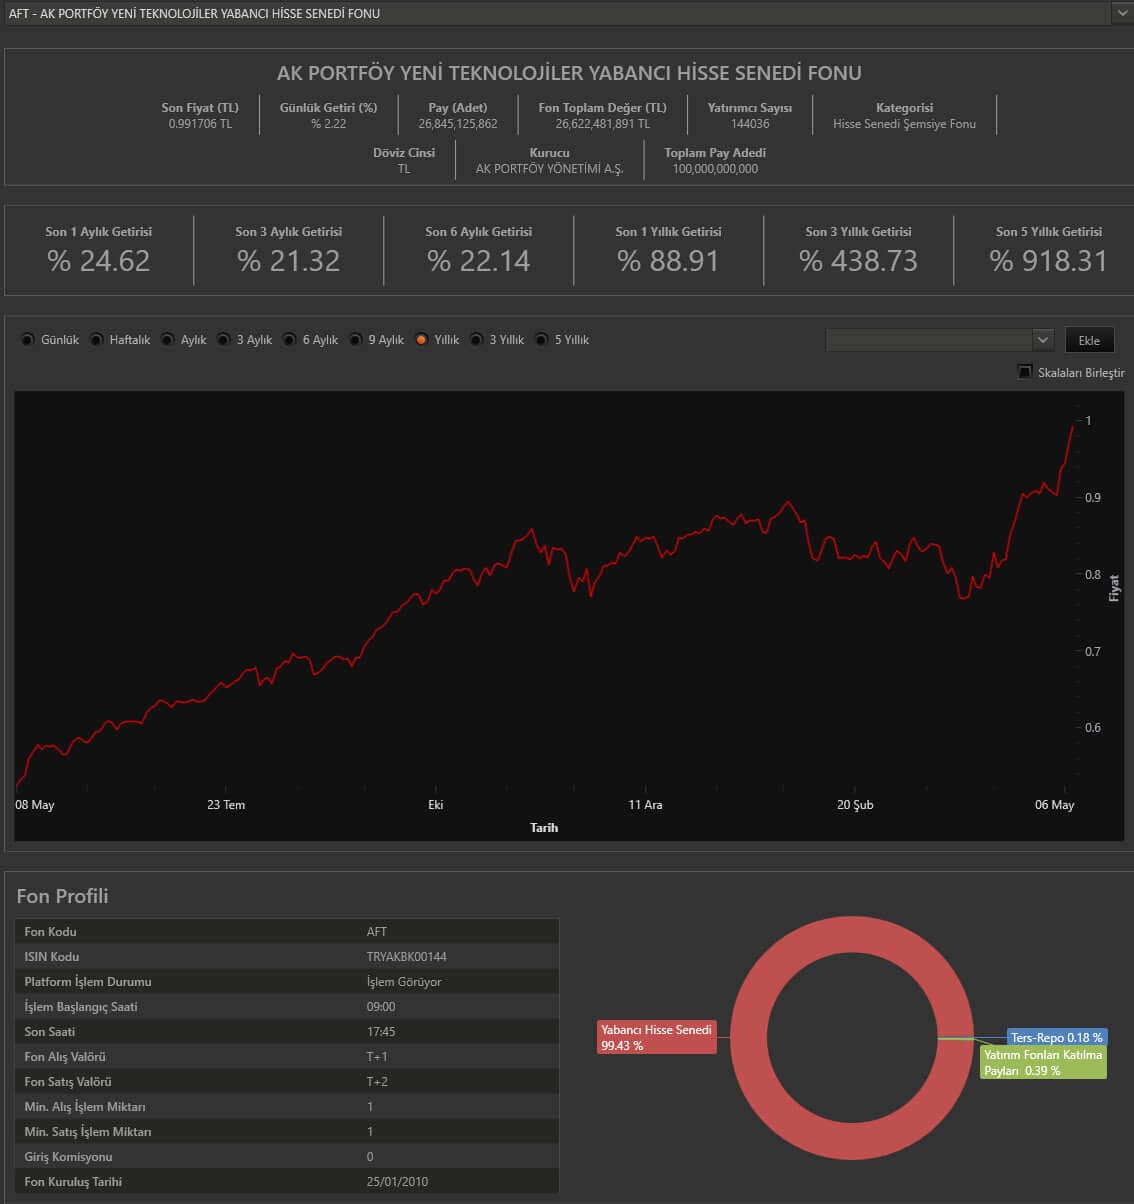Click the Fon Satış Valörü value T+2
Image resolution: width=1134 pixels, height=1204 pixels.
[377, 1082]
